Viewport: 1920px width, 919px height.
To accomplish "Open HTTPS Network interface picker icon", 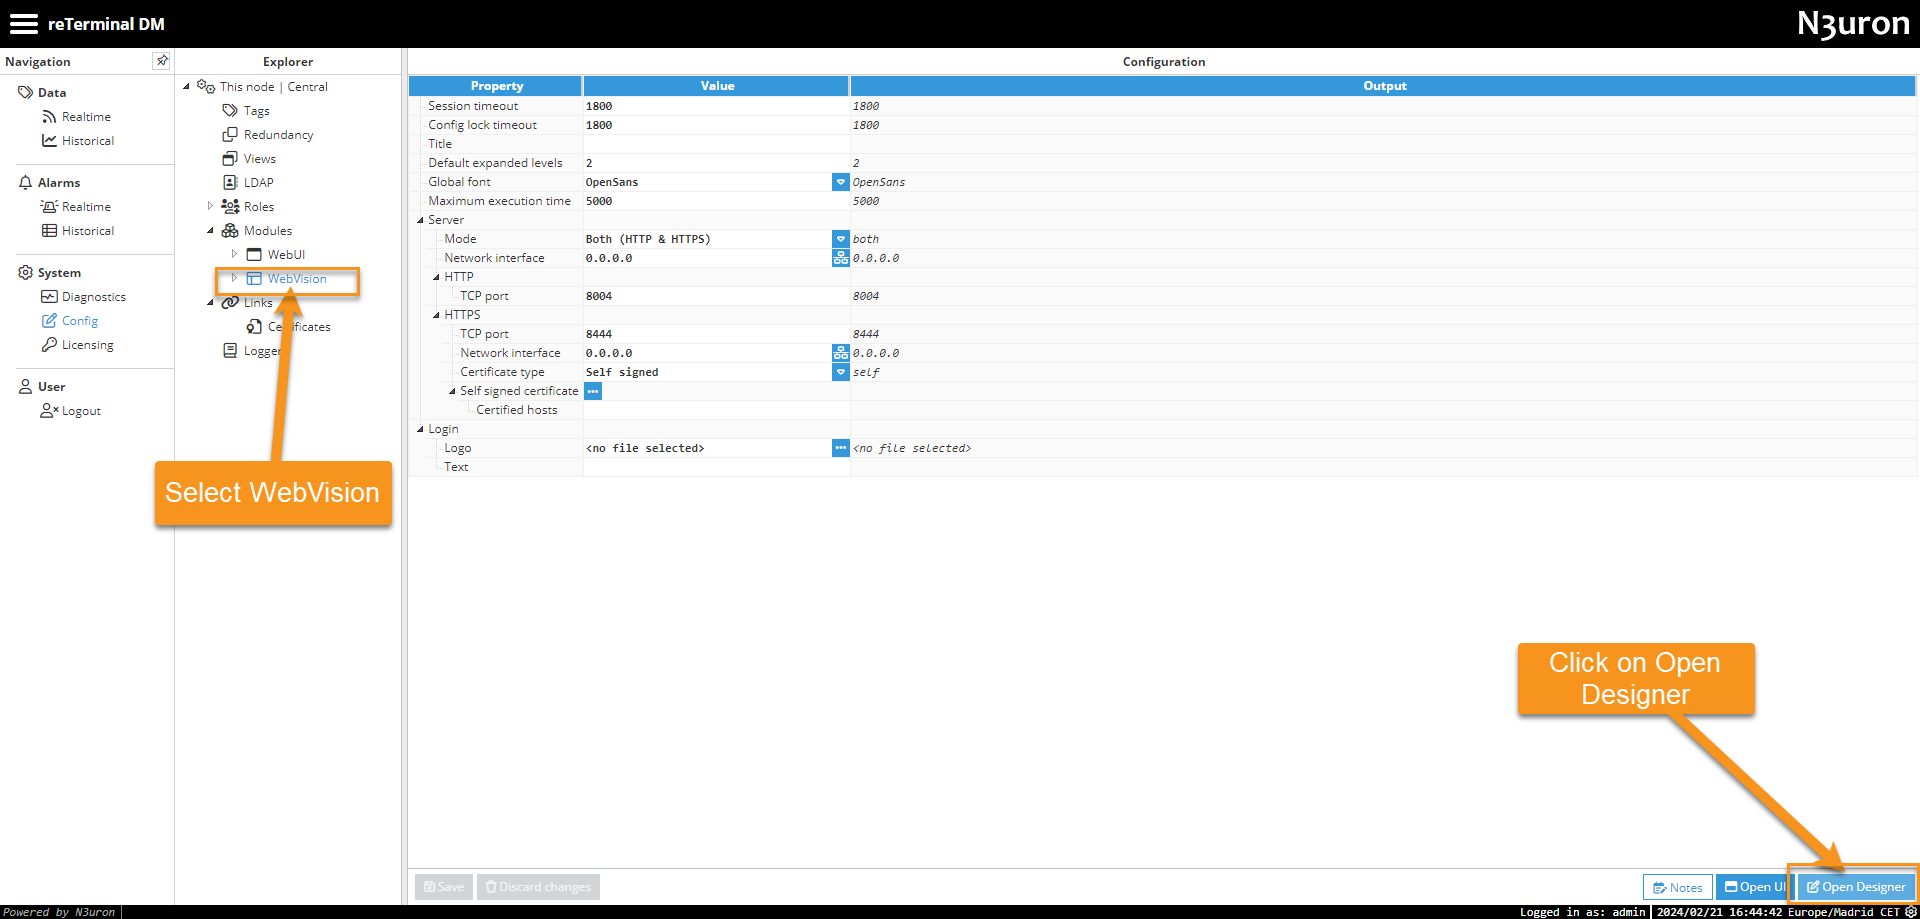I will [841, 353].
